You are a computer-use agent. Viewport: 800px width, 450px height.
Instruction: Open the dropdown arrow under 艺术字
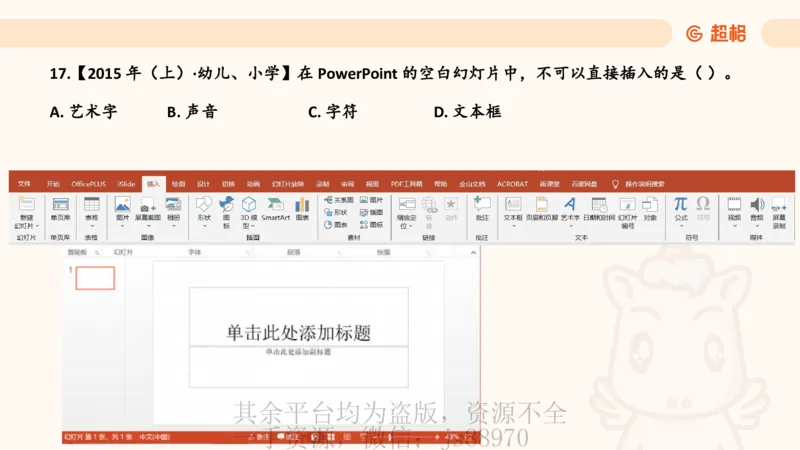point(570,226)
